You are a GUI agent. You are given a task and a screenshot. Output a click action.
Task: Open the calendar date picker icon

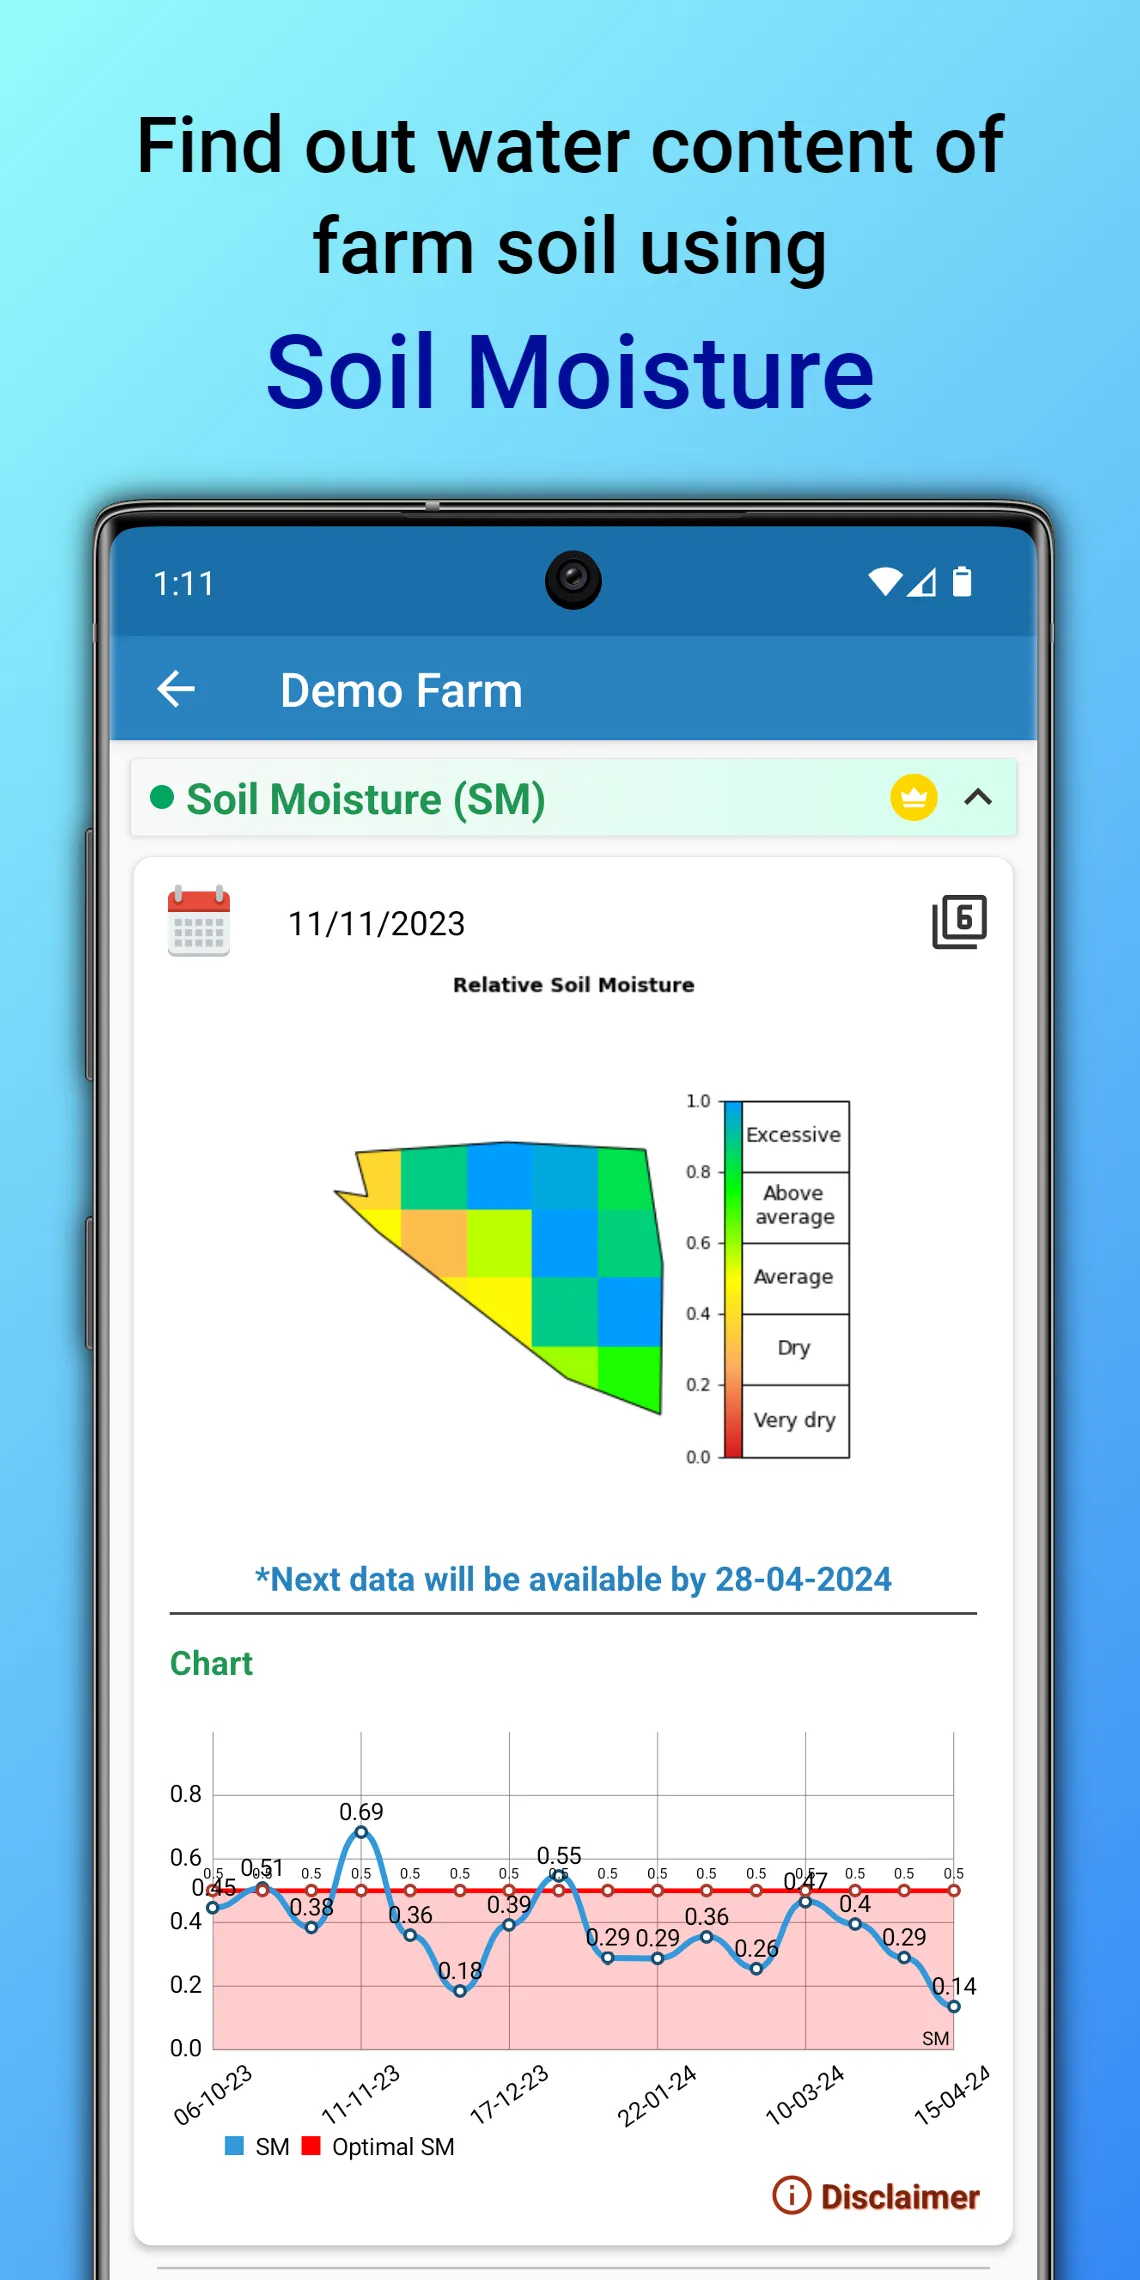click(x=199, y=921)
